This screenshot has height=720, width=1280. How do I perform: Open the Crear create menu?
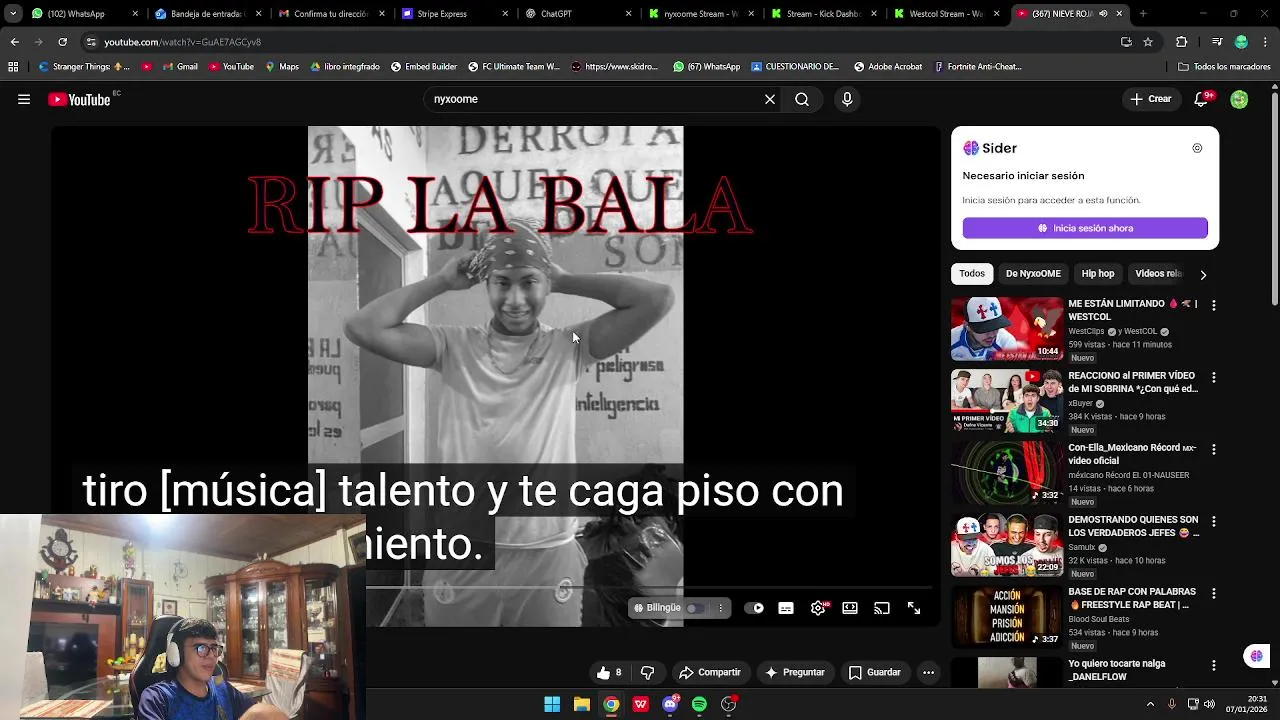[x=1150, y=99]
